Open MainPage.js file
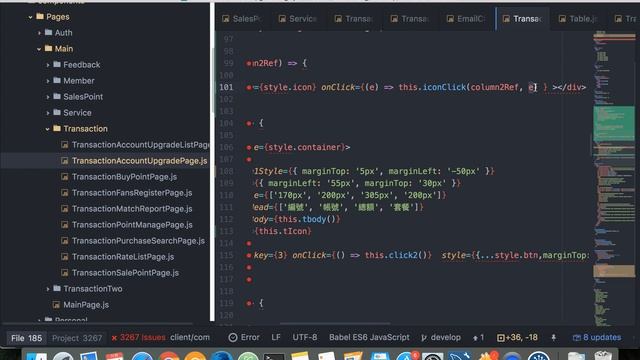 click(86, 304)
